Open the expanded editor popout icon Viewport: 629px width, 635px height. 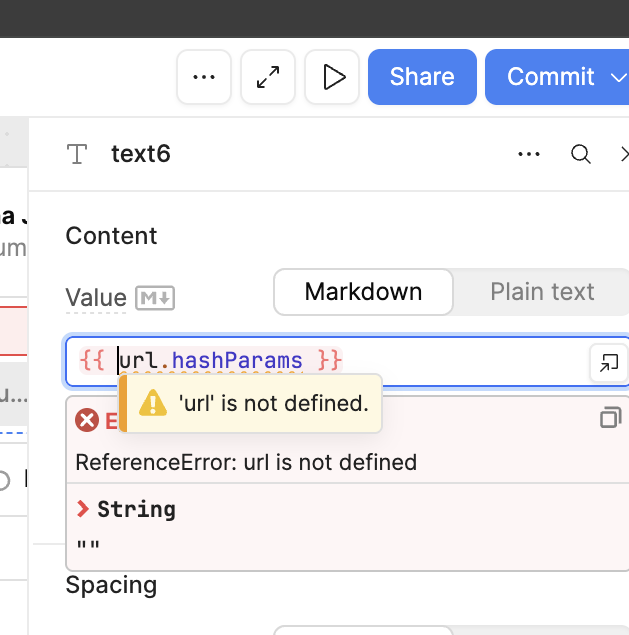pos(608,363)
